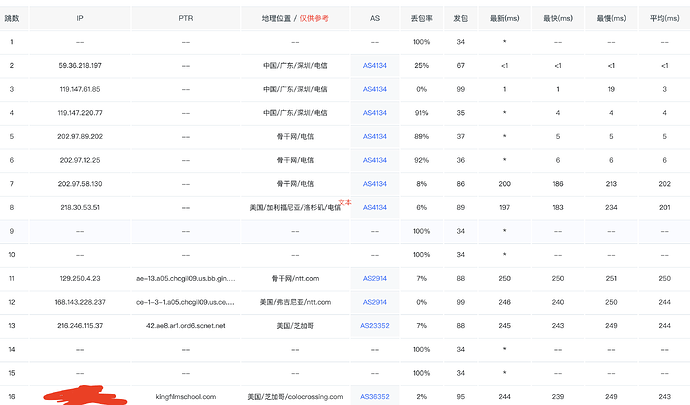The image size is (690, 405).
Task: Click the average latency value 202
Action: tap(664, 184)
